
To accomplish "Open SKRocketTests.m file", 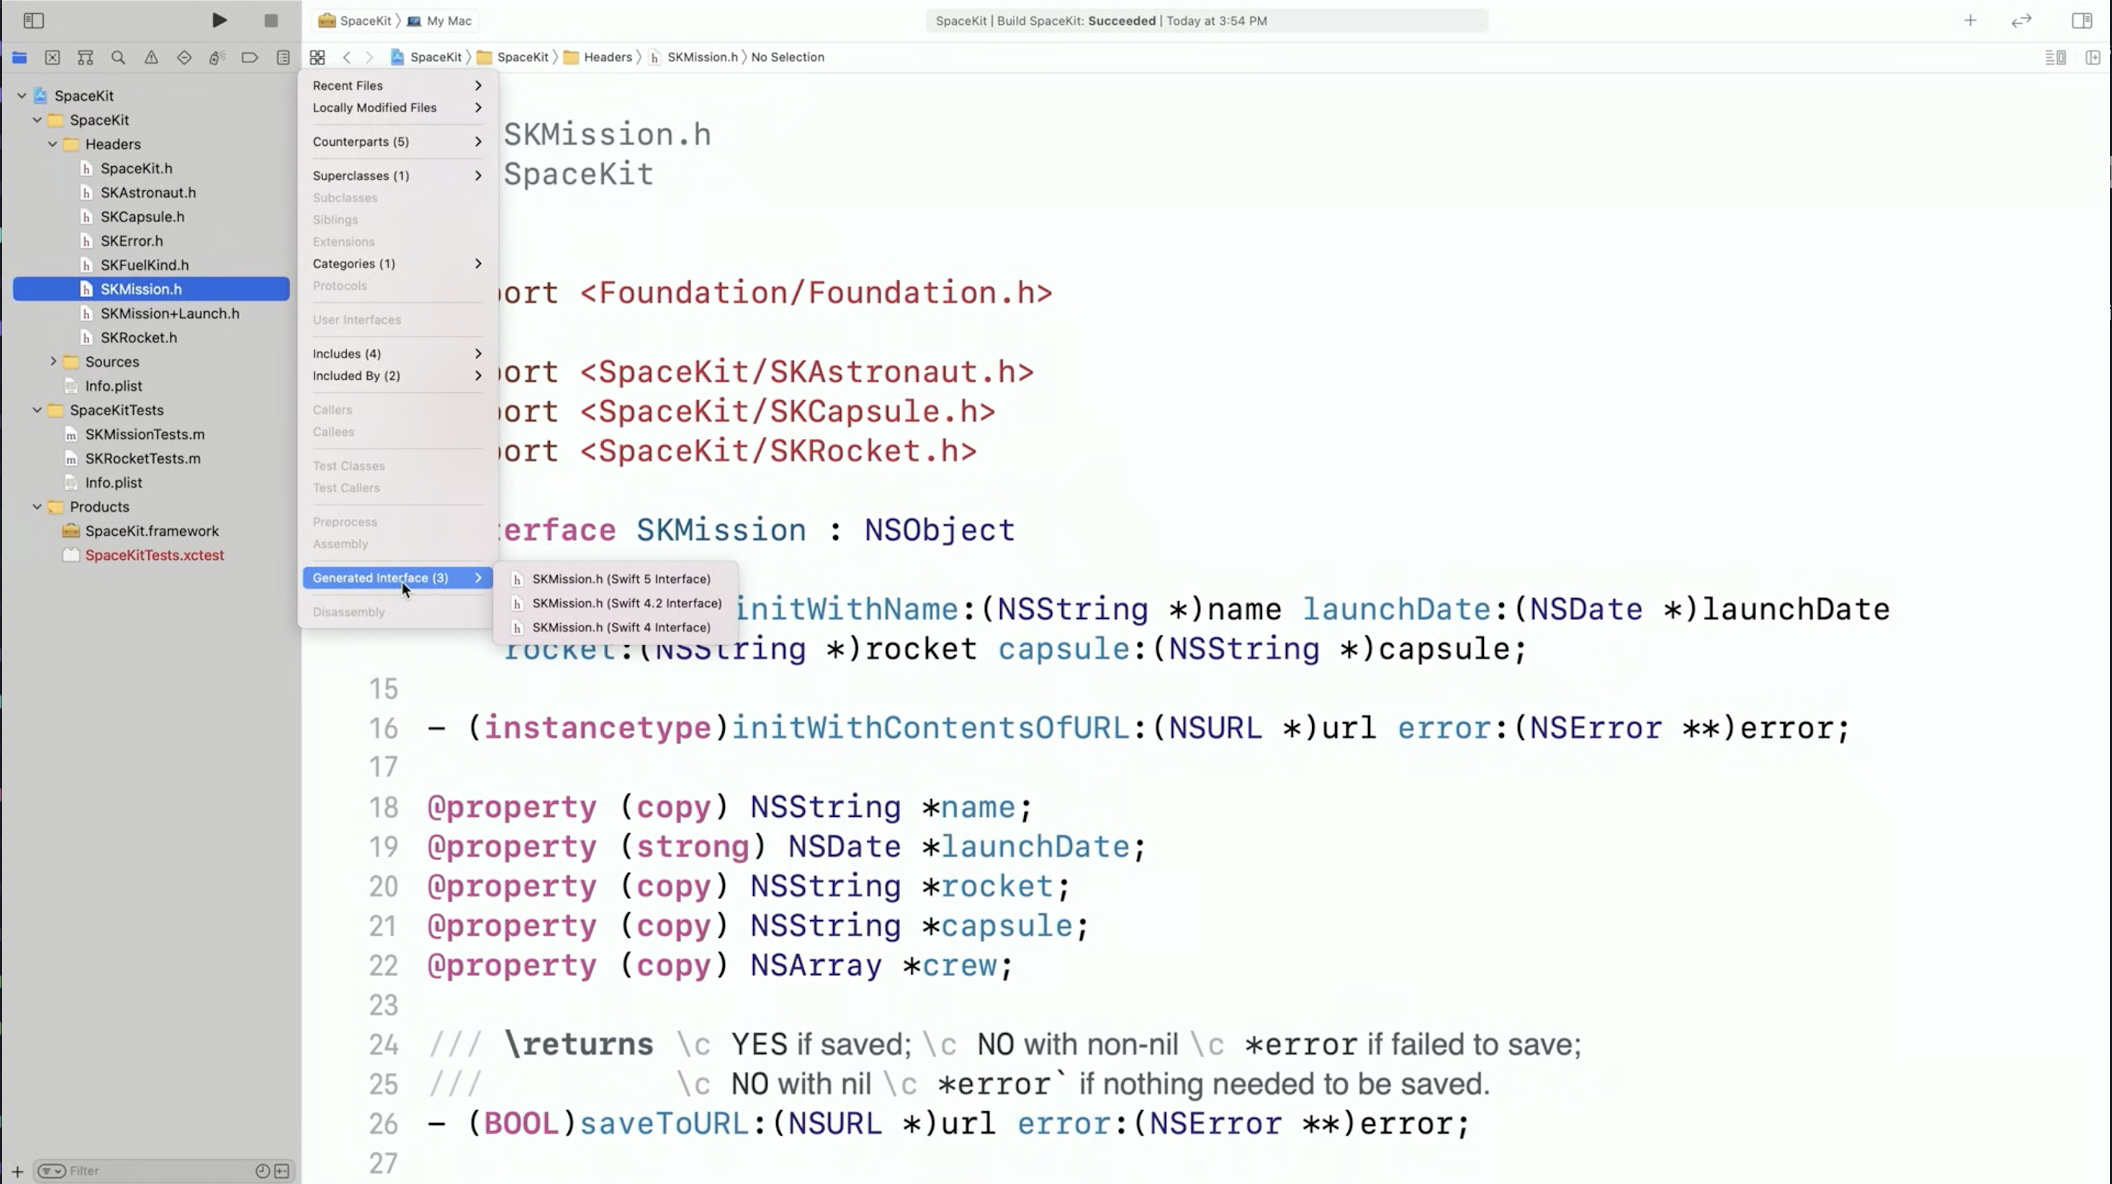I will (x=142, y=459).
